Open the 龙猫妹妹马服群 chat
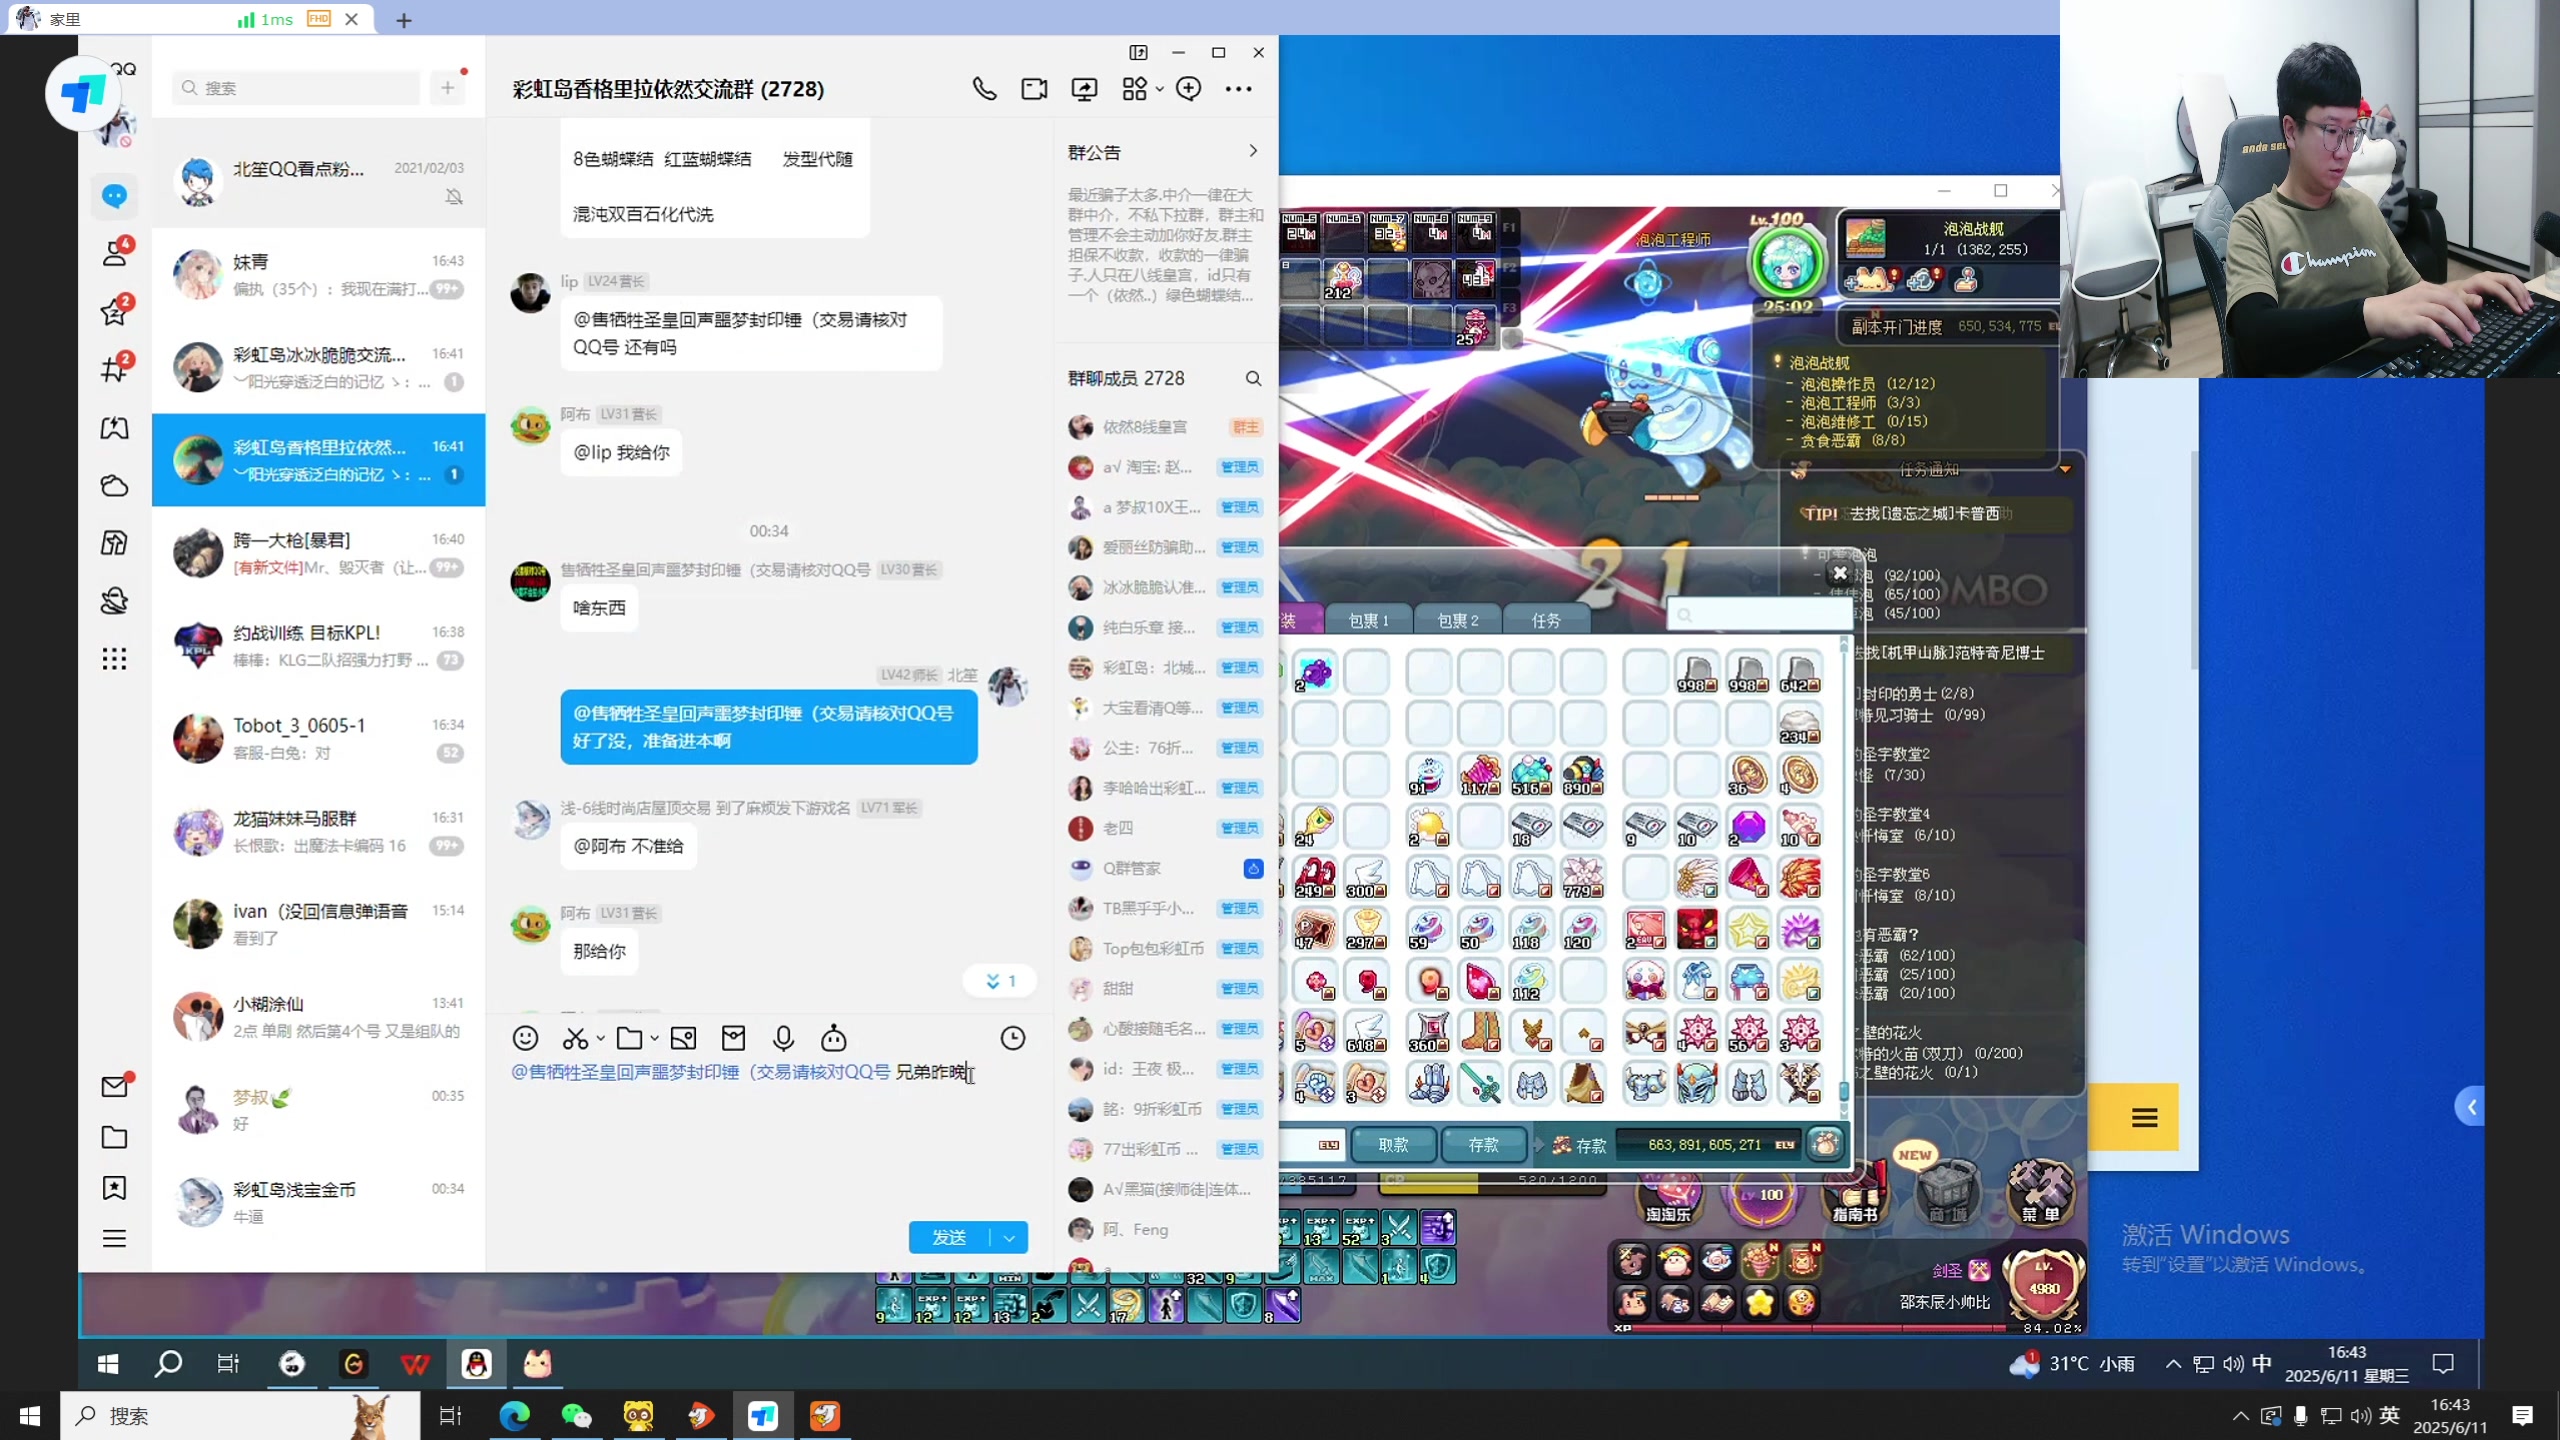Screen dimensions: 2560x1440 (x=318, y=832)
